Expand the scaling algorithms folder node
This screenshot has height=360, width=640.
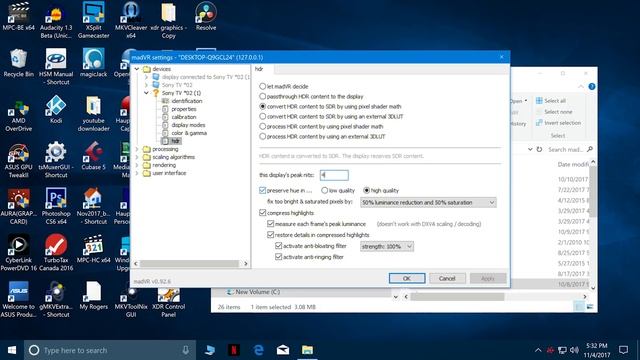137,157
